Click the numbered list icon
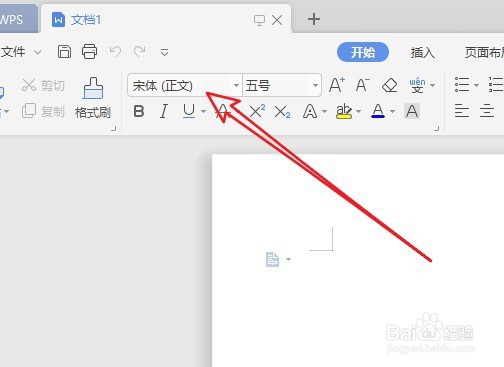The height and width of the screenshot is (367, 504). tap(496, 85)
